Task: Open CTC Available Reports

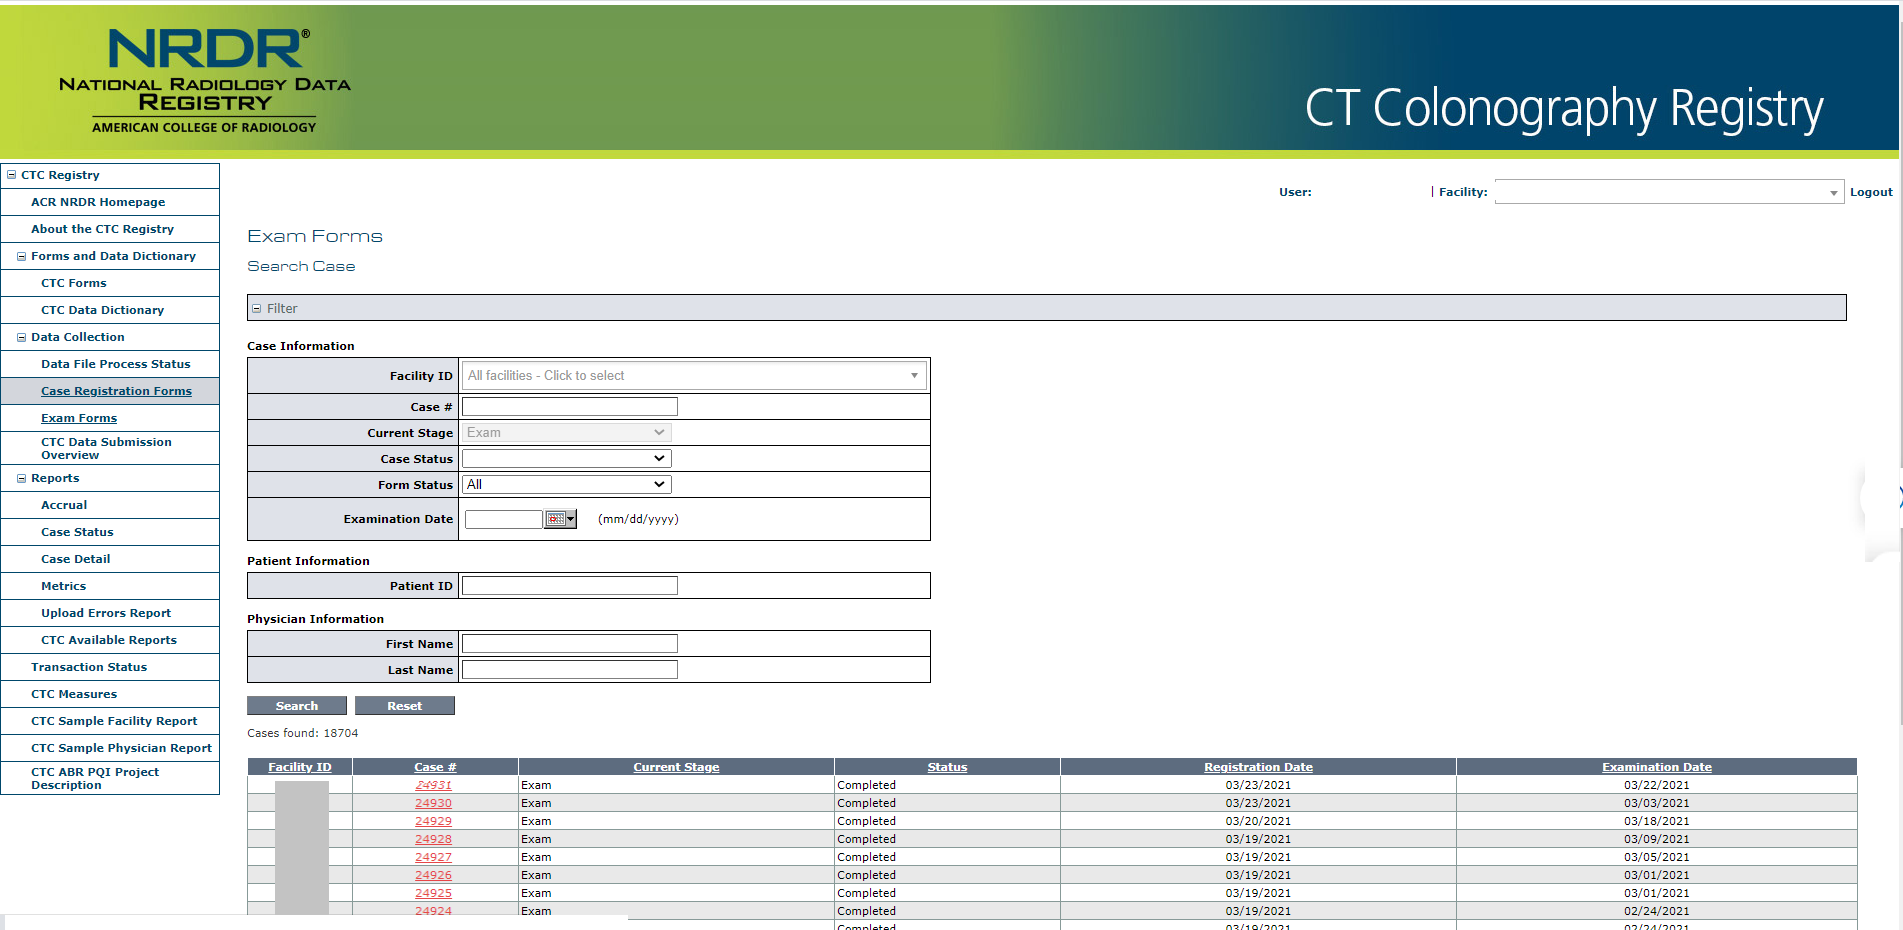Action: point(109,640)
